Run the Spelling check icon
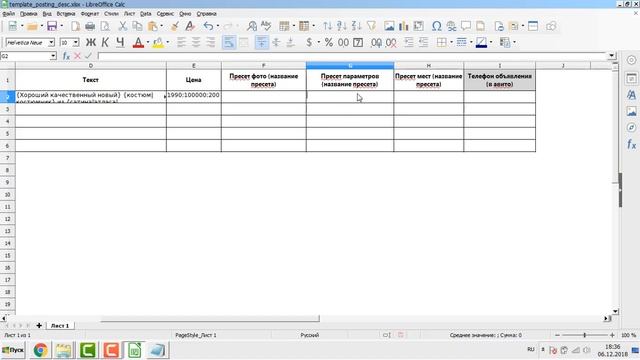 (266, 26)
